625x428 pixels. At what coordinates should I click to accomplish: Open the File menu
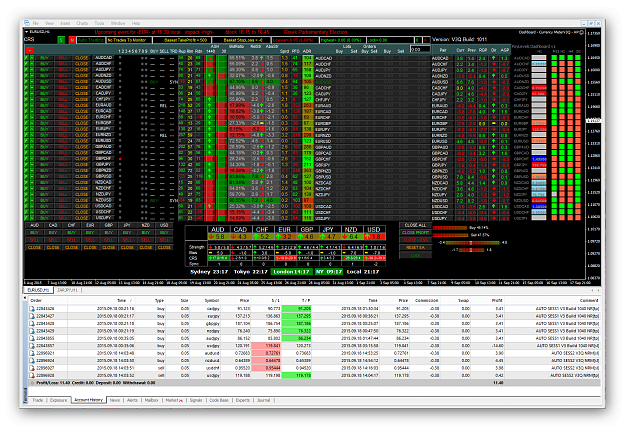click(x=36, y=23)
